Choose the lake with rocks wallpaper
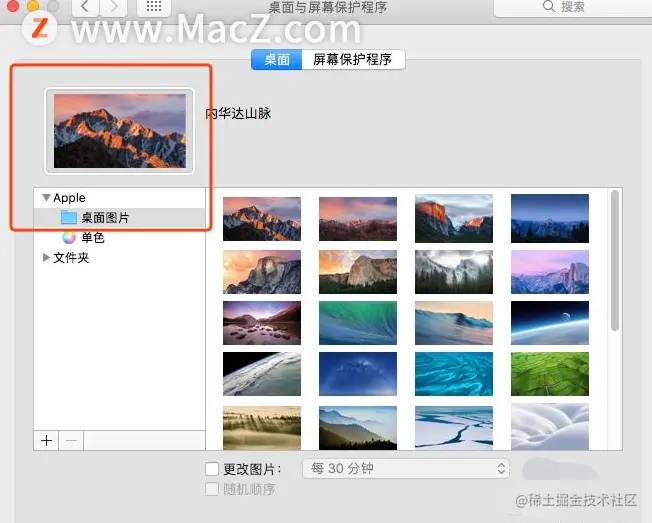 [262, 323]
